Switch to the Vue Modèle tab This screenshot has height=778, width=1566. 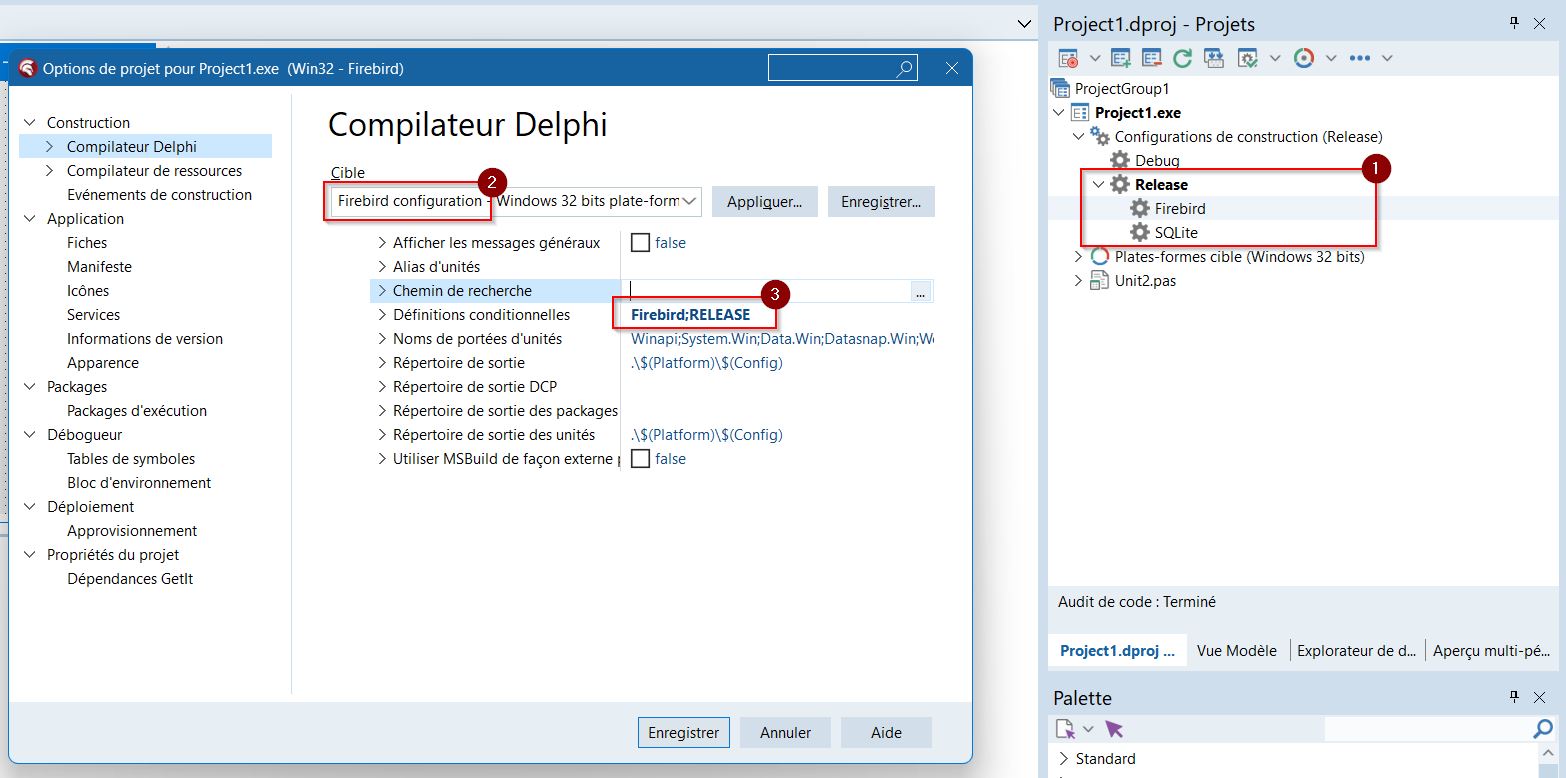click(x=1237, y=650)
